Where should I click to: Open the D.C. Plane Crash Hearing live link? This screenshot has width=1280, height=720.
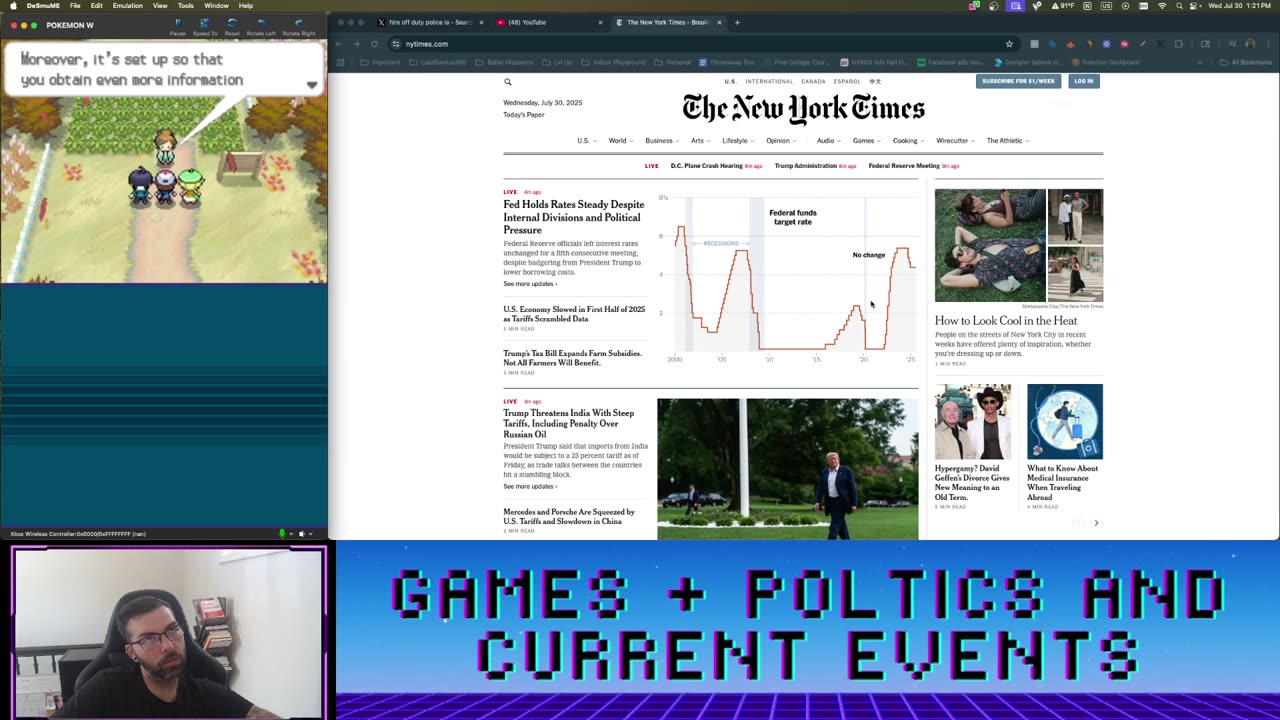tap(706, 166)
